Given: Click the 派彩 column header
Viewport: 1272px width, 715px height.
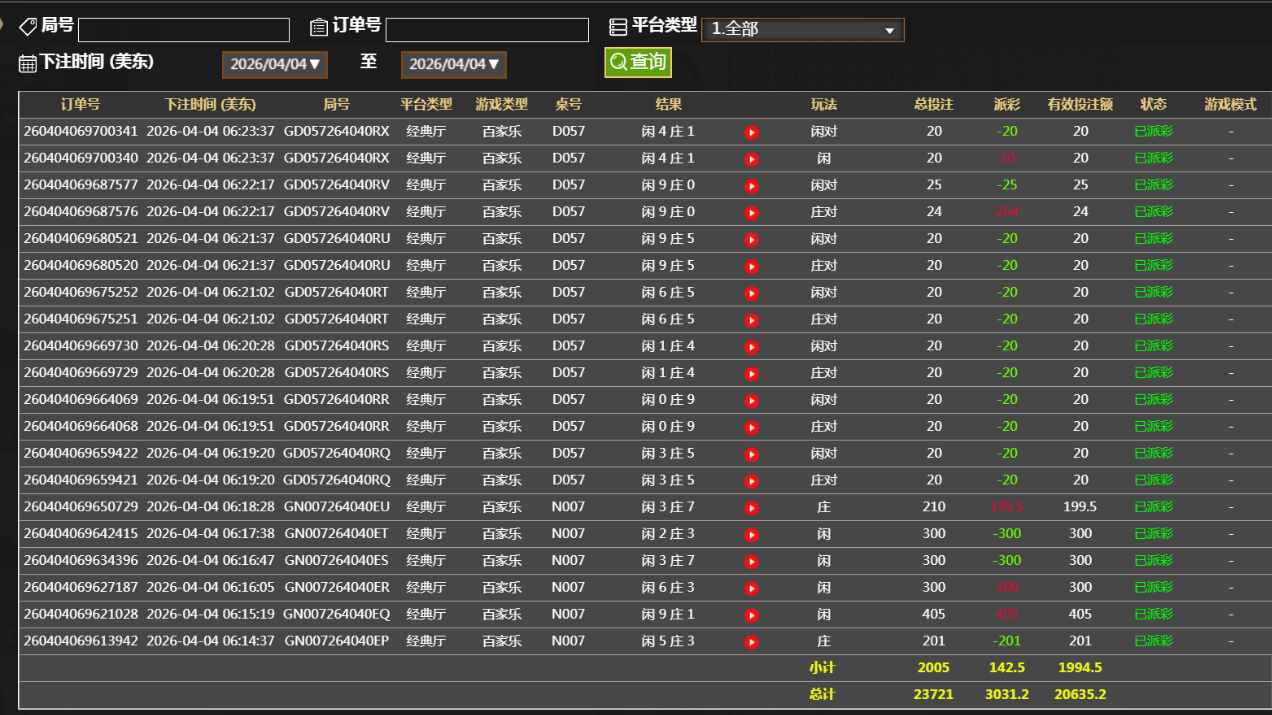Looking at the screenshot, I should [1007, 104].
